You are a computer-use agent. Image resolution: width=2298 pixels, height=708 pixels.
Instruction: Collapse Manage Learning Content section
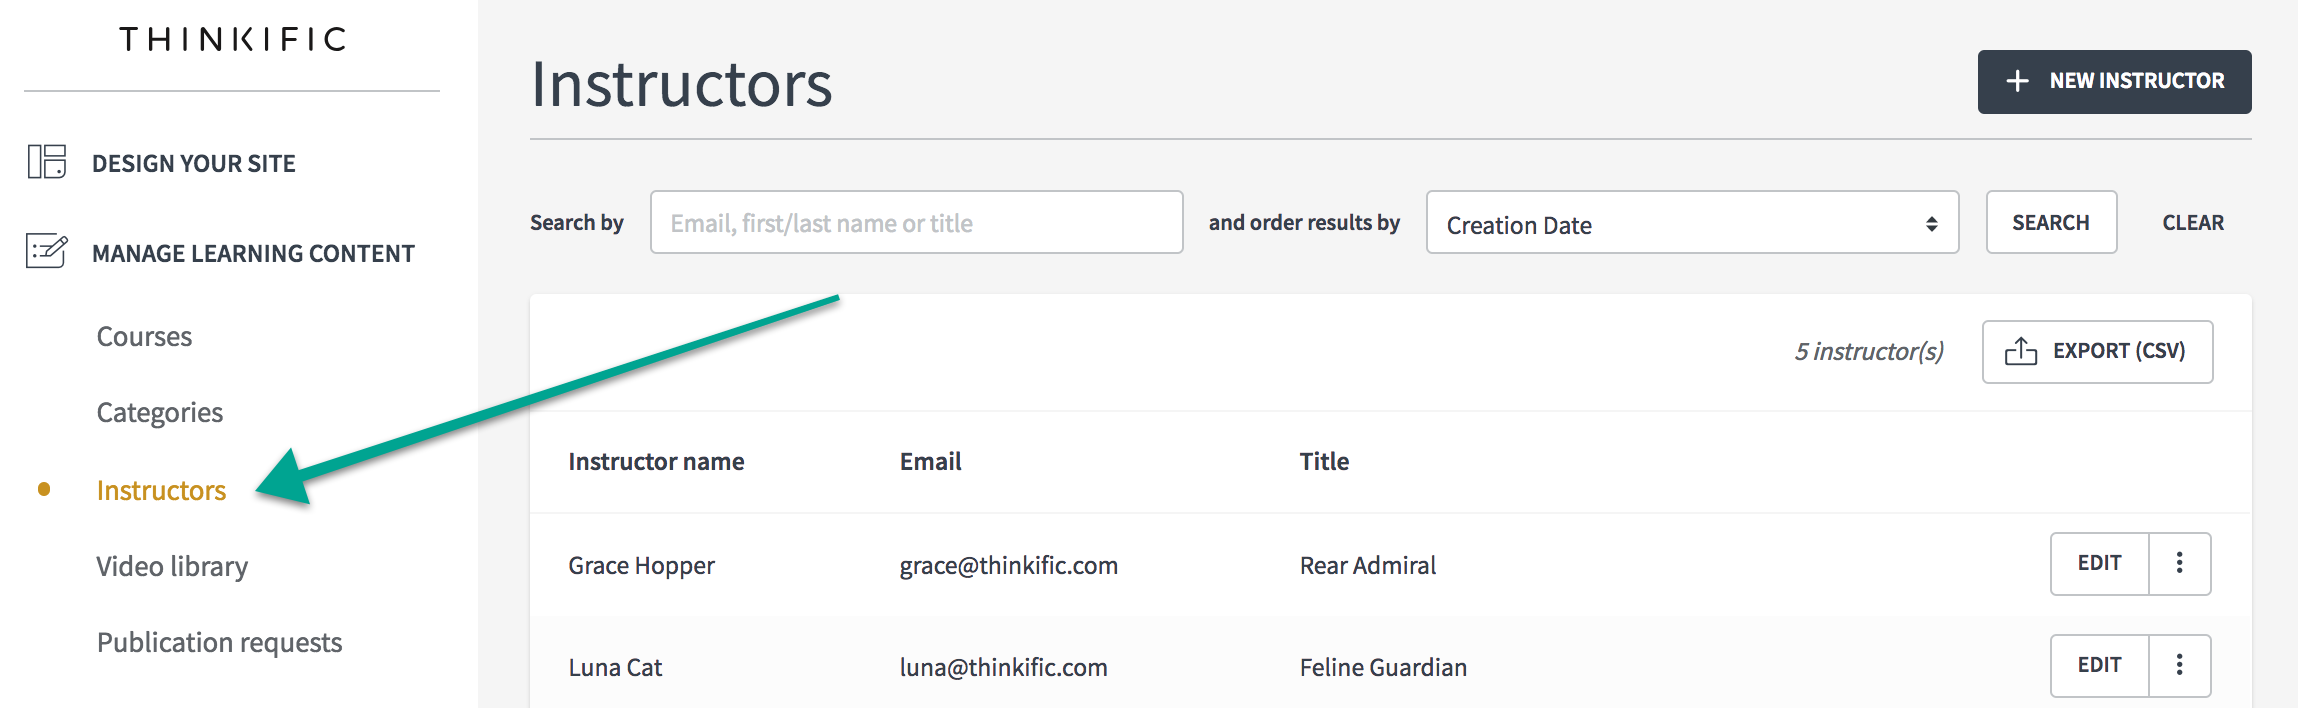(253, 253)
